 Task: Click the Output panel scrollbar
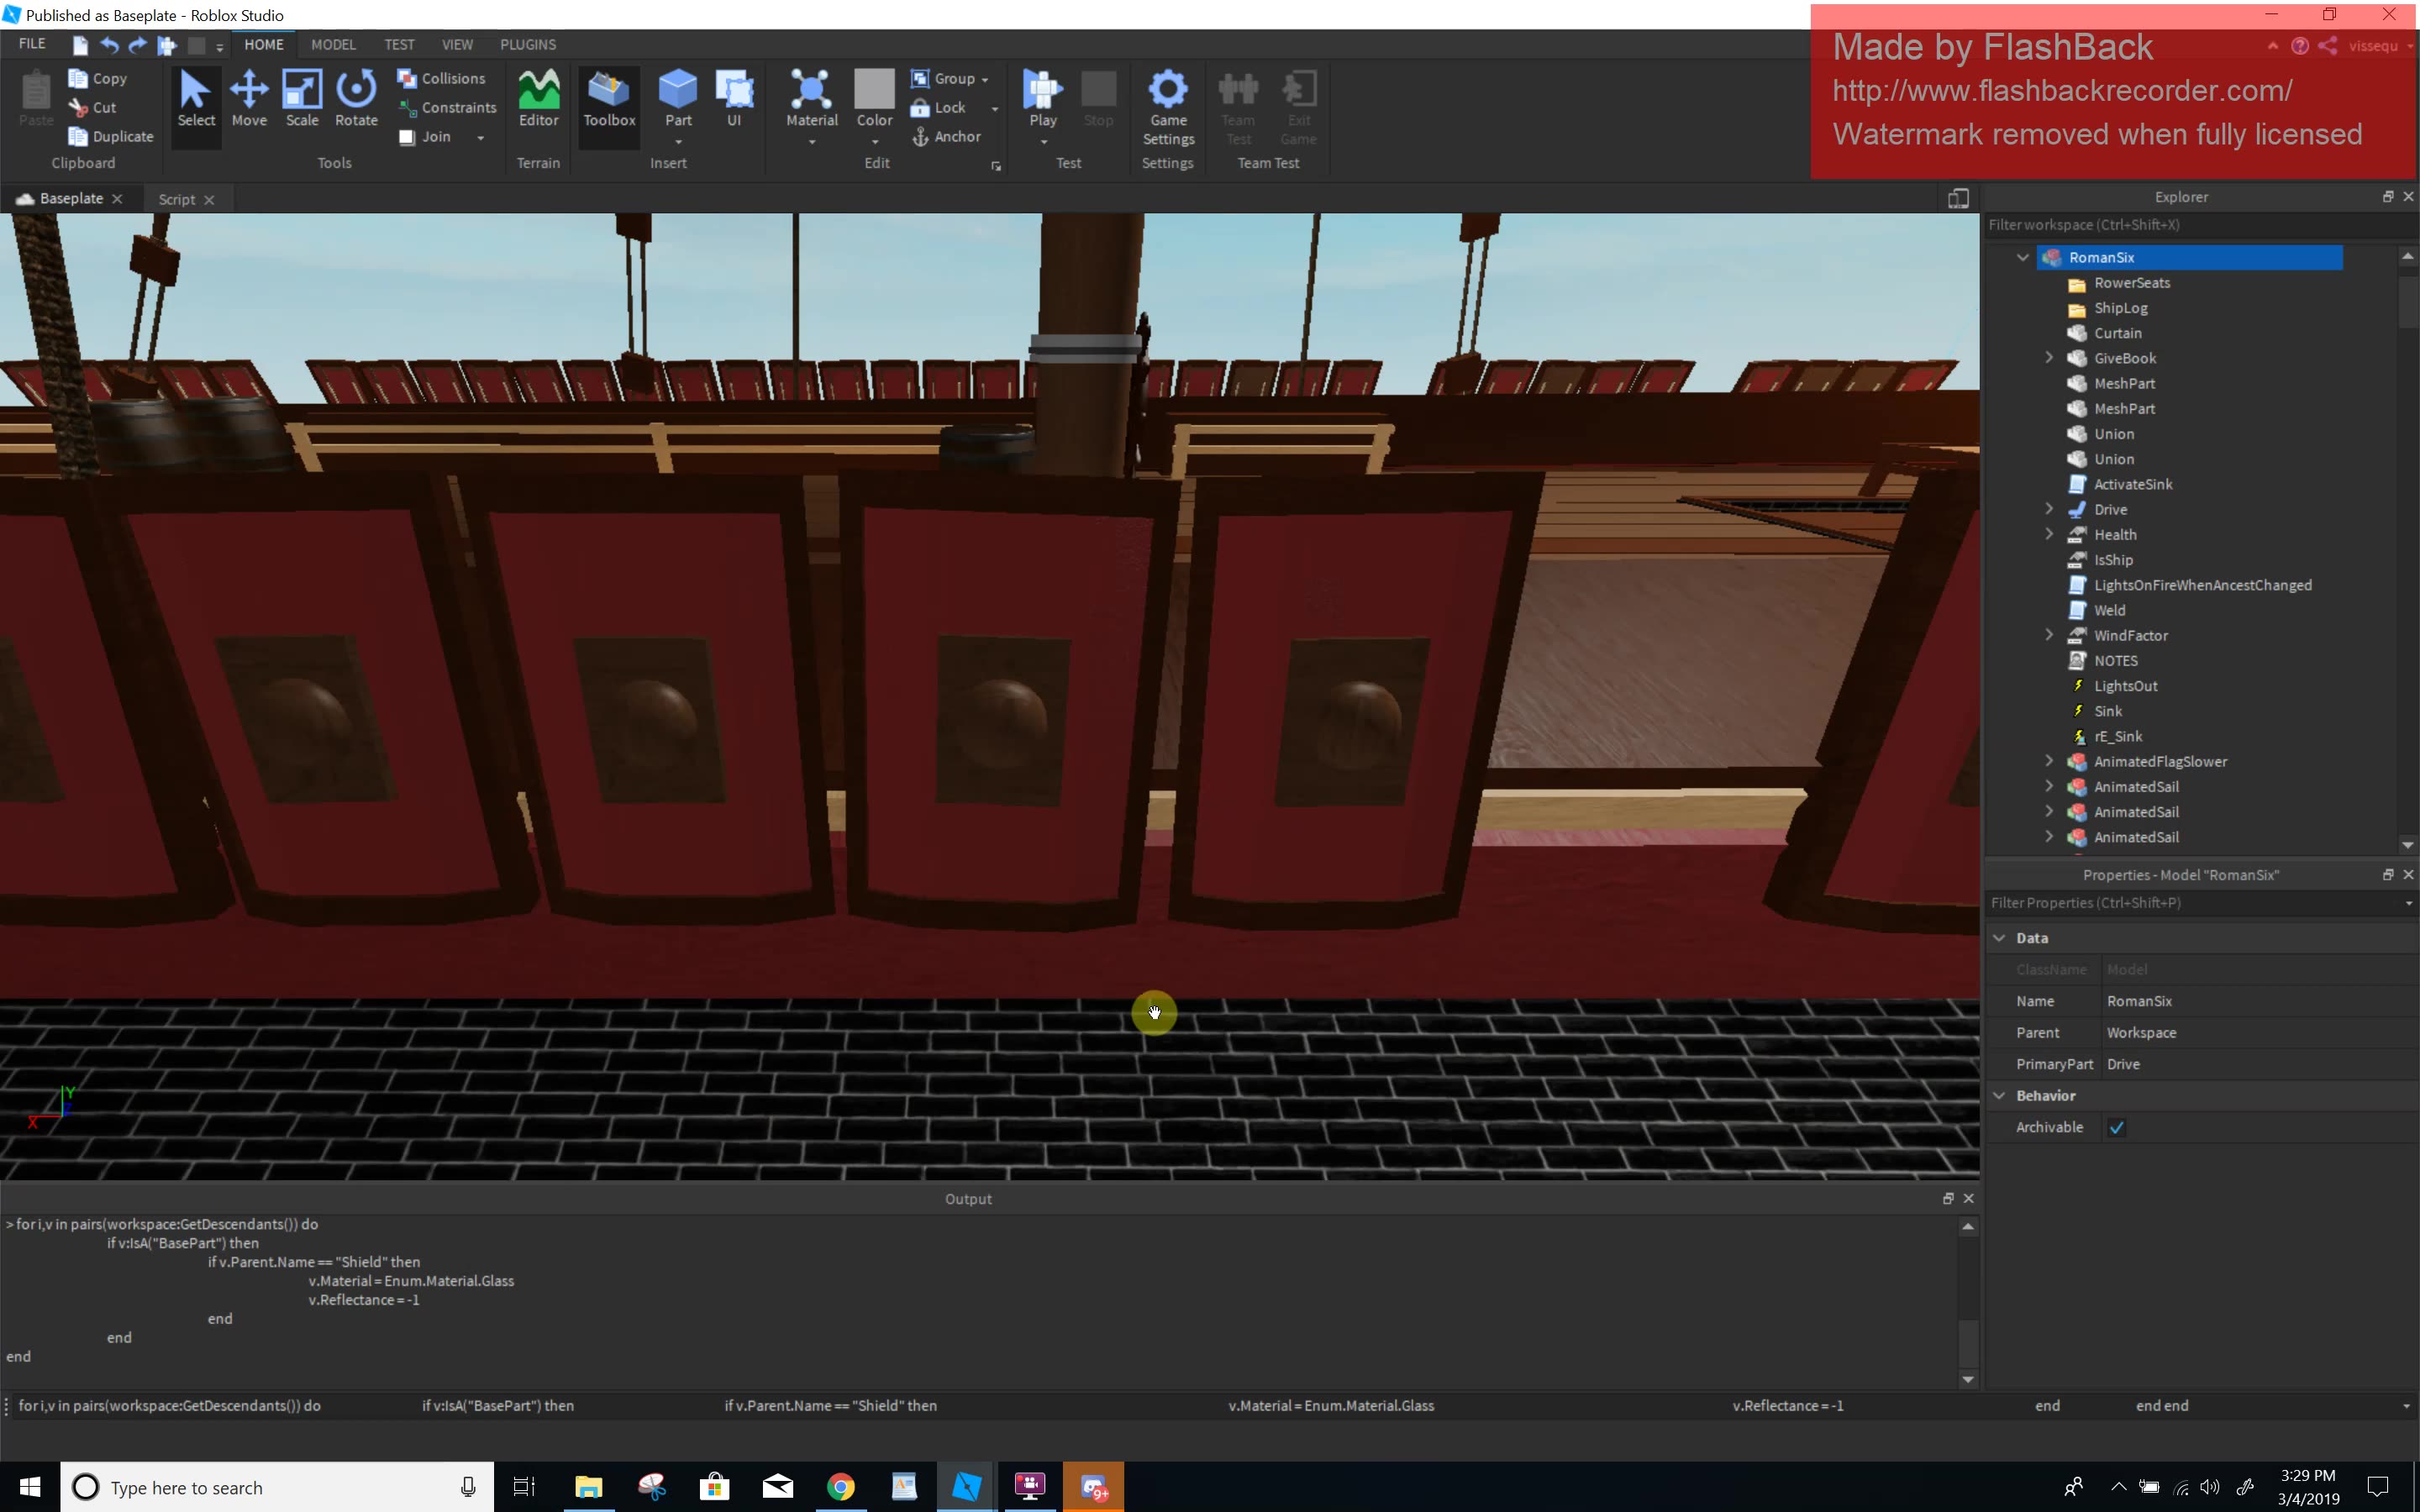1967,1342
